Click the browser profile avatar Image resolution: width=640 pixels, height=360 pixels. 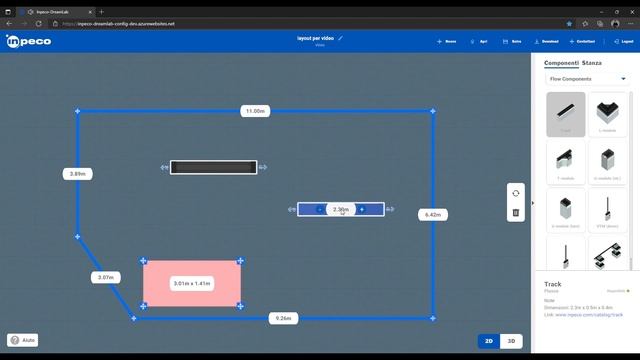(615, 24)
